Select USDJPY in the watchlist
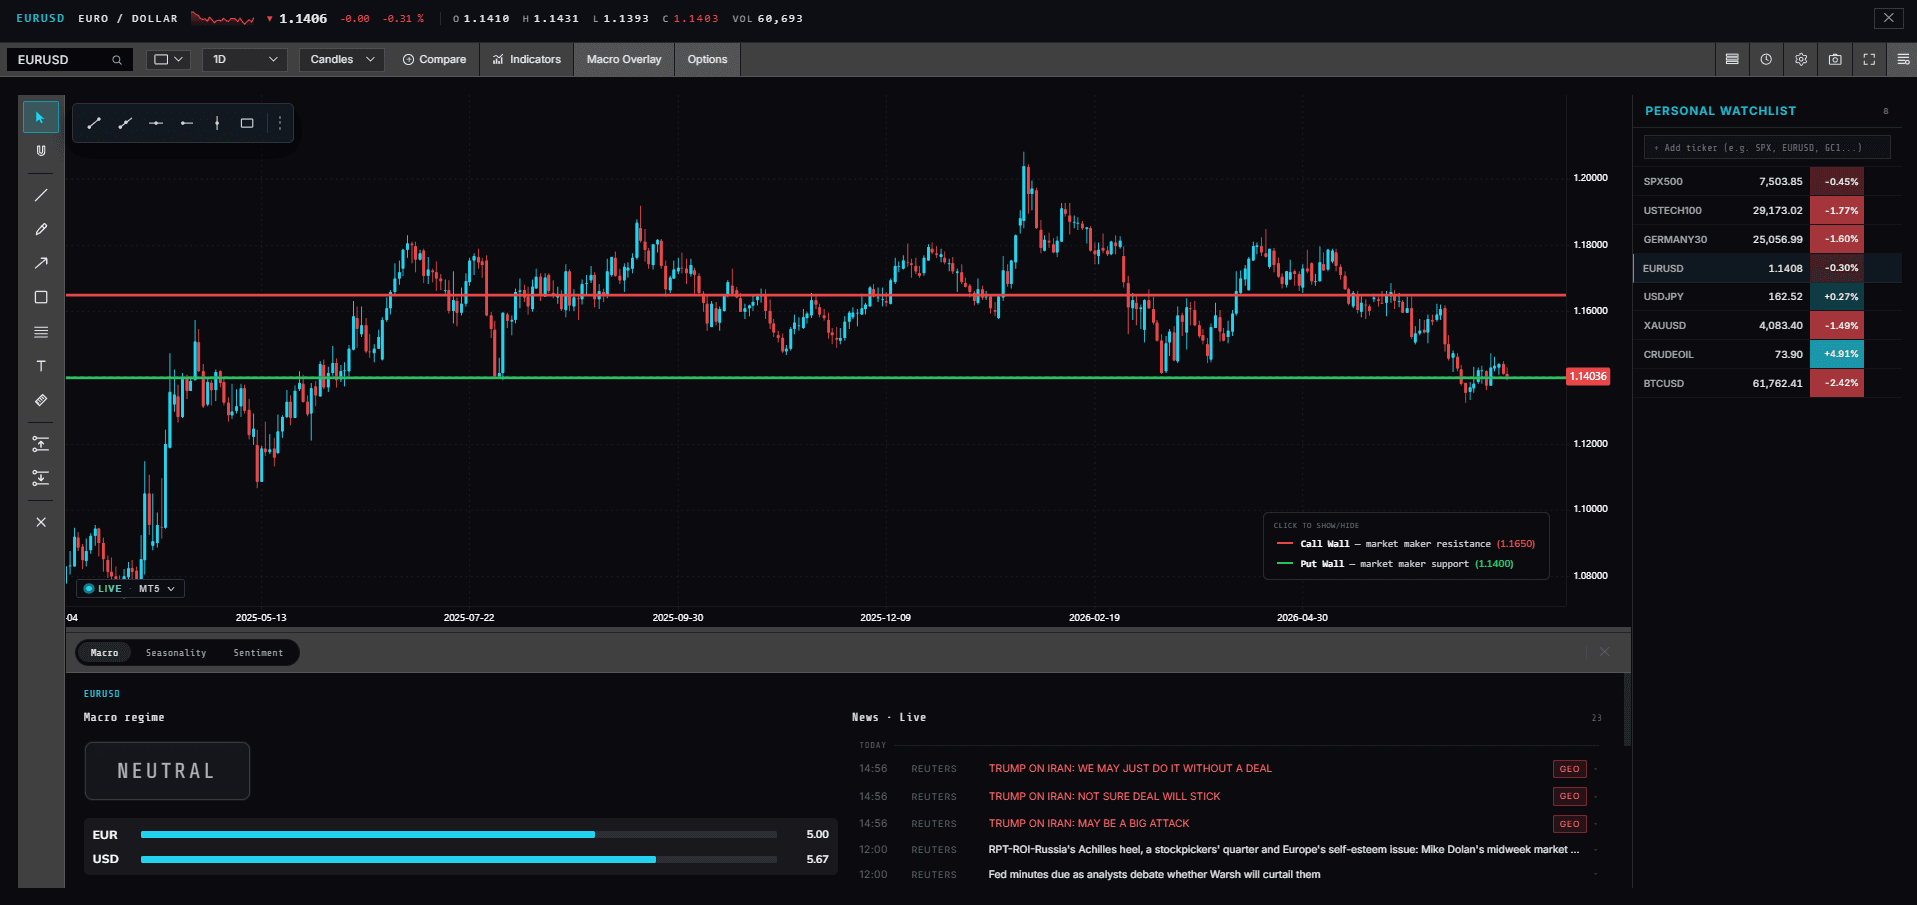The width and height of the screenshot is (1917, 905). click(x=1767, y=297)
